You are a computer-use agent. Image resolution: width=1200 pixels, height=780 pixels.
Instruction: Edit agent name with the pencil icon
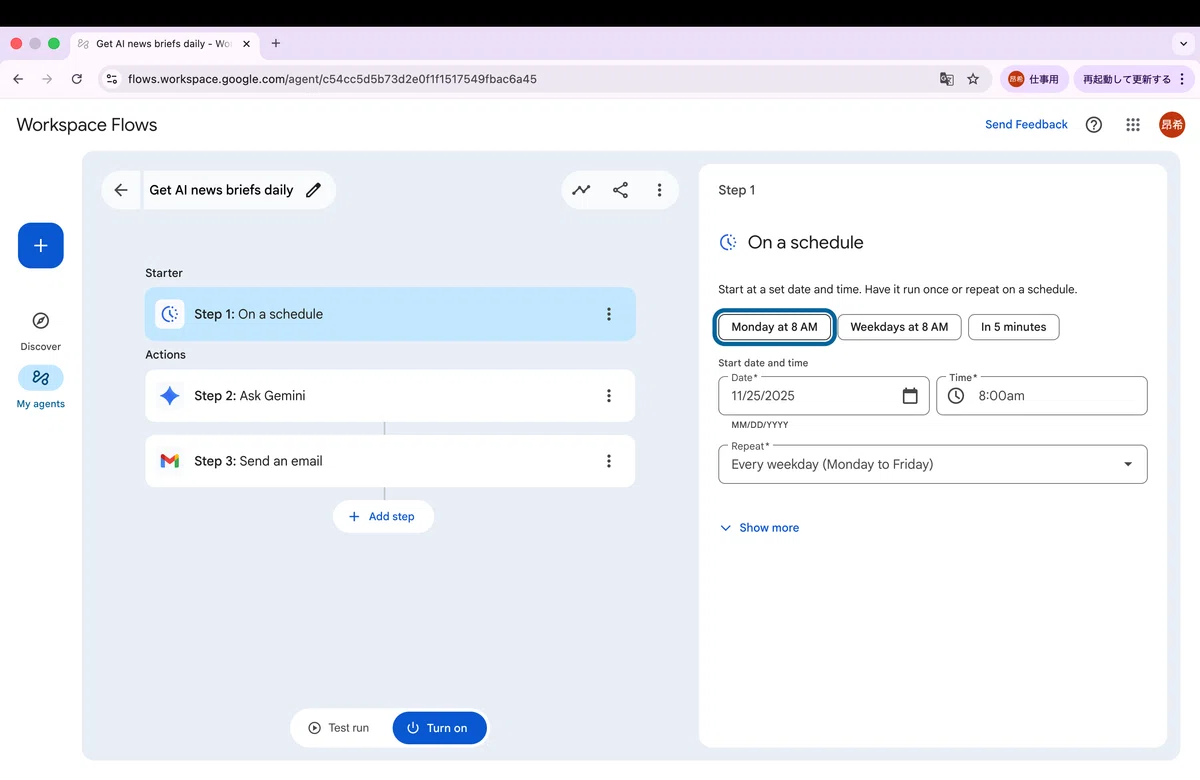point(313,190)
